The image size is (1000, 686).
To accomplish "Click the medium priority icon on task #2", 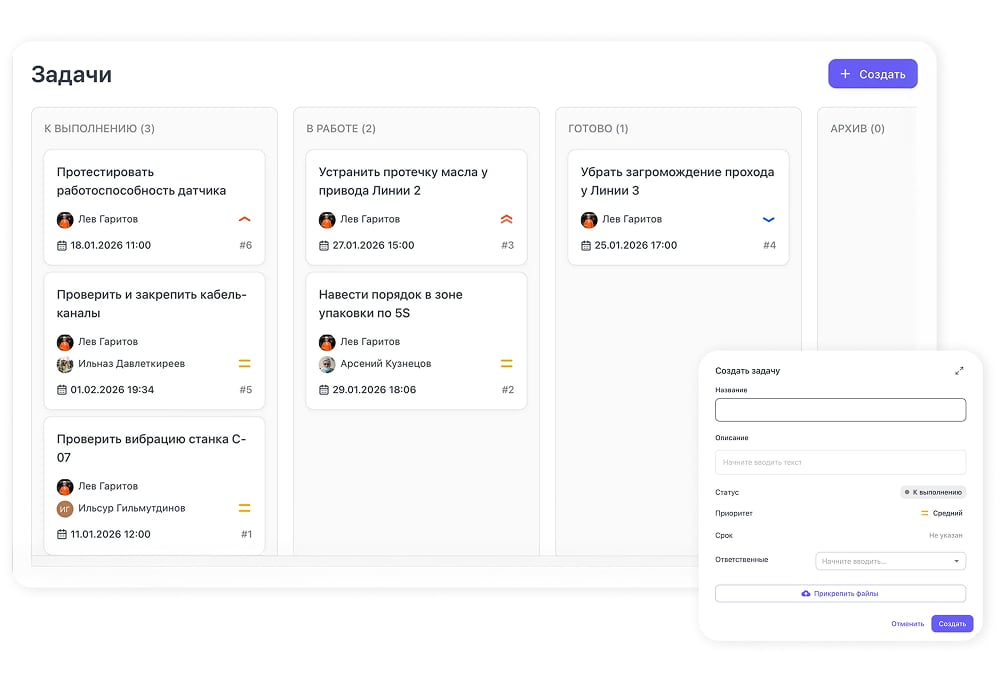I will (x=506, y=363).
